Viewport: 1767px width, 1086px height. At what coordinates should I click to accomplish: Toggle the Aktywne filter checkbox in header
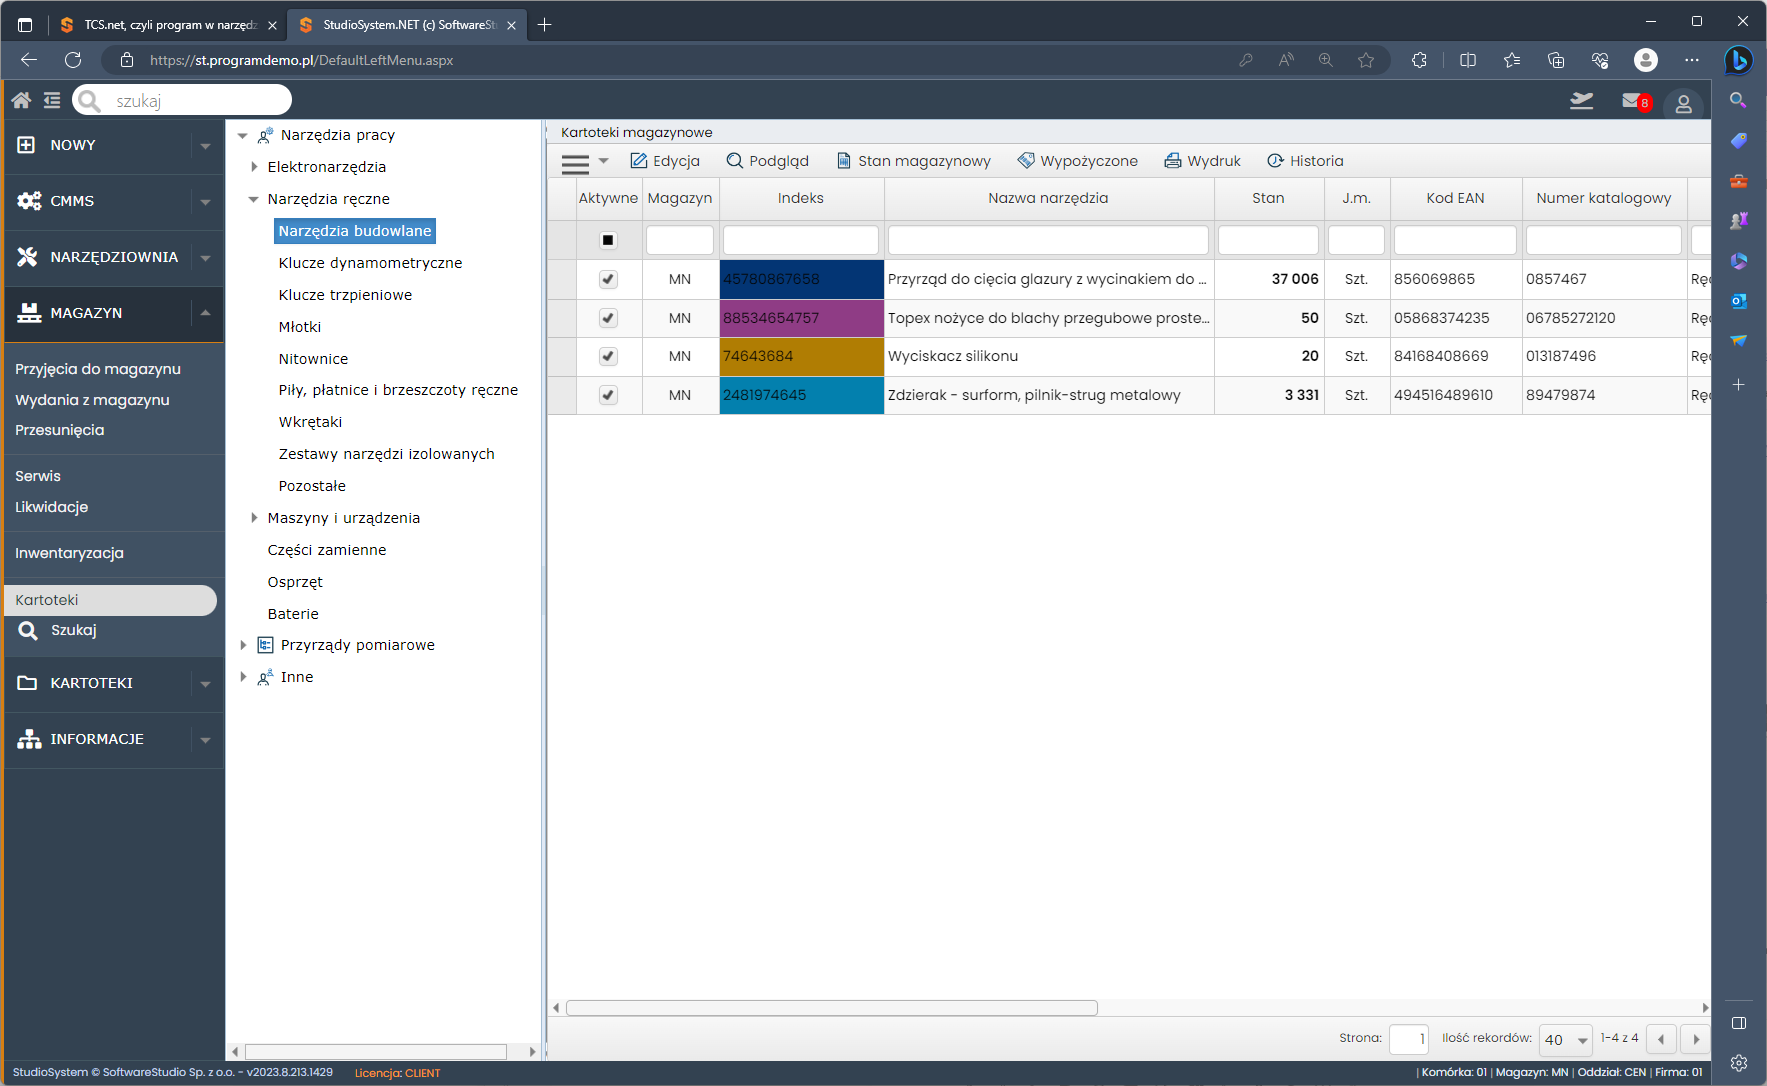[608, 240]
